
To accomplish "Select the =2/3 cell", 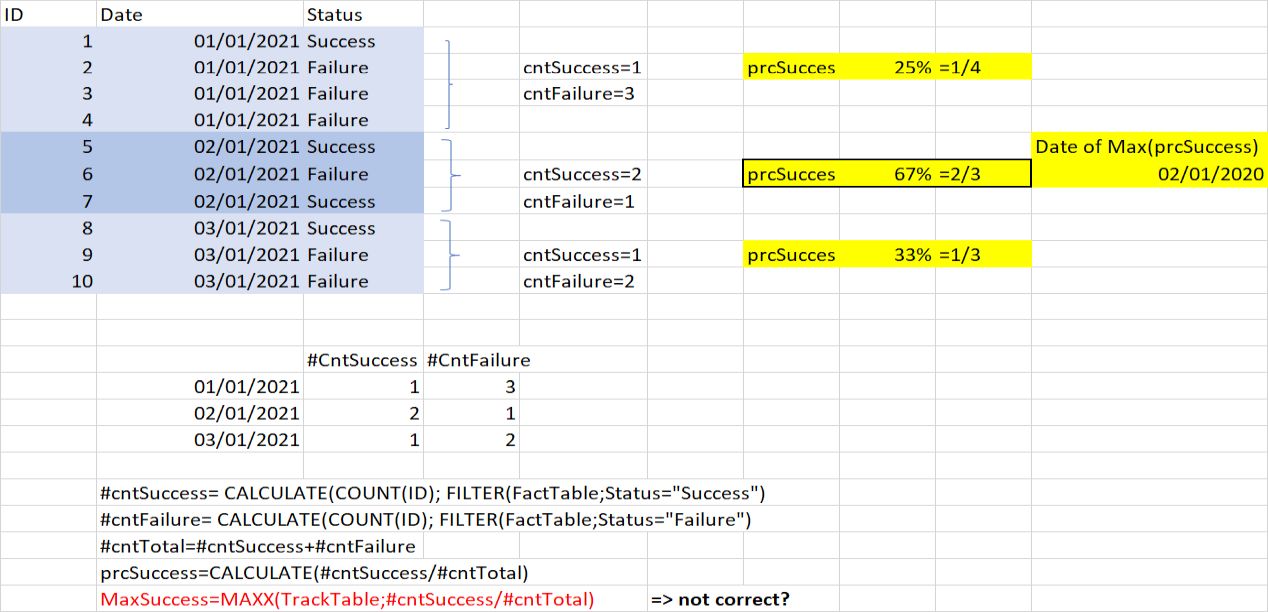I will pos(983,174).
